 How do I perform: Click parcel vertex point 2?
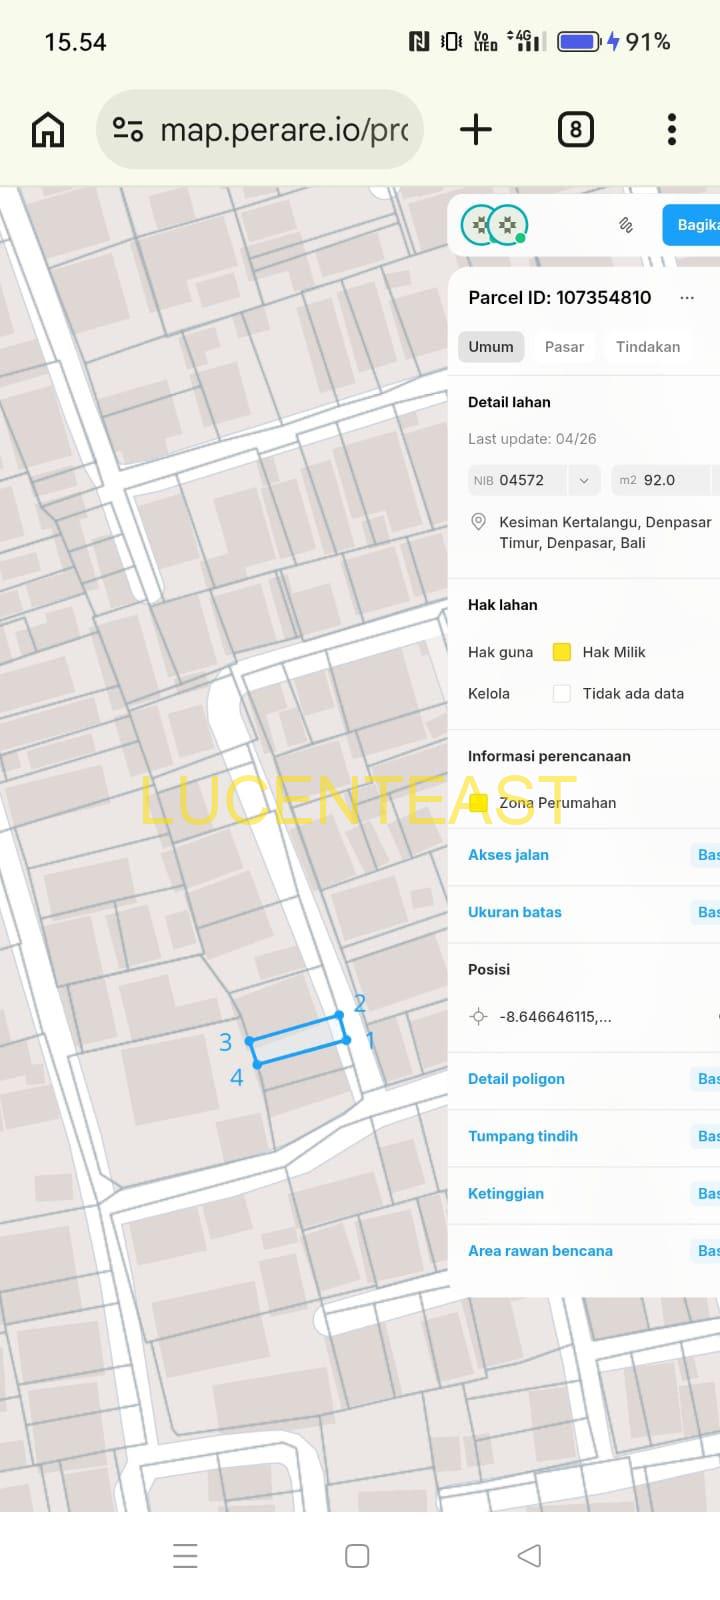[x=340, y=1015]
